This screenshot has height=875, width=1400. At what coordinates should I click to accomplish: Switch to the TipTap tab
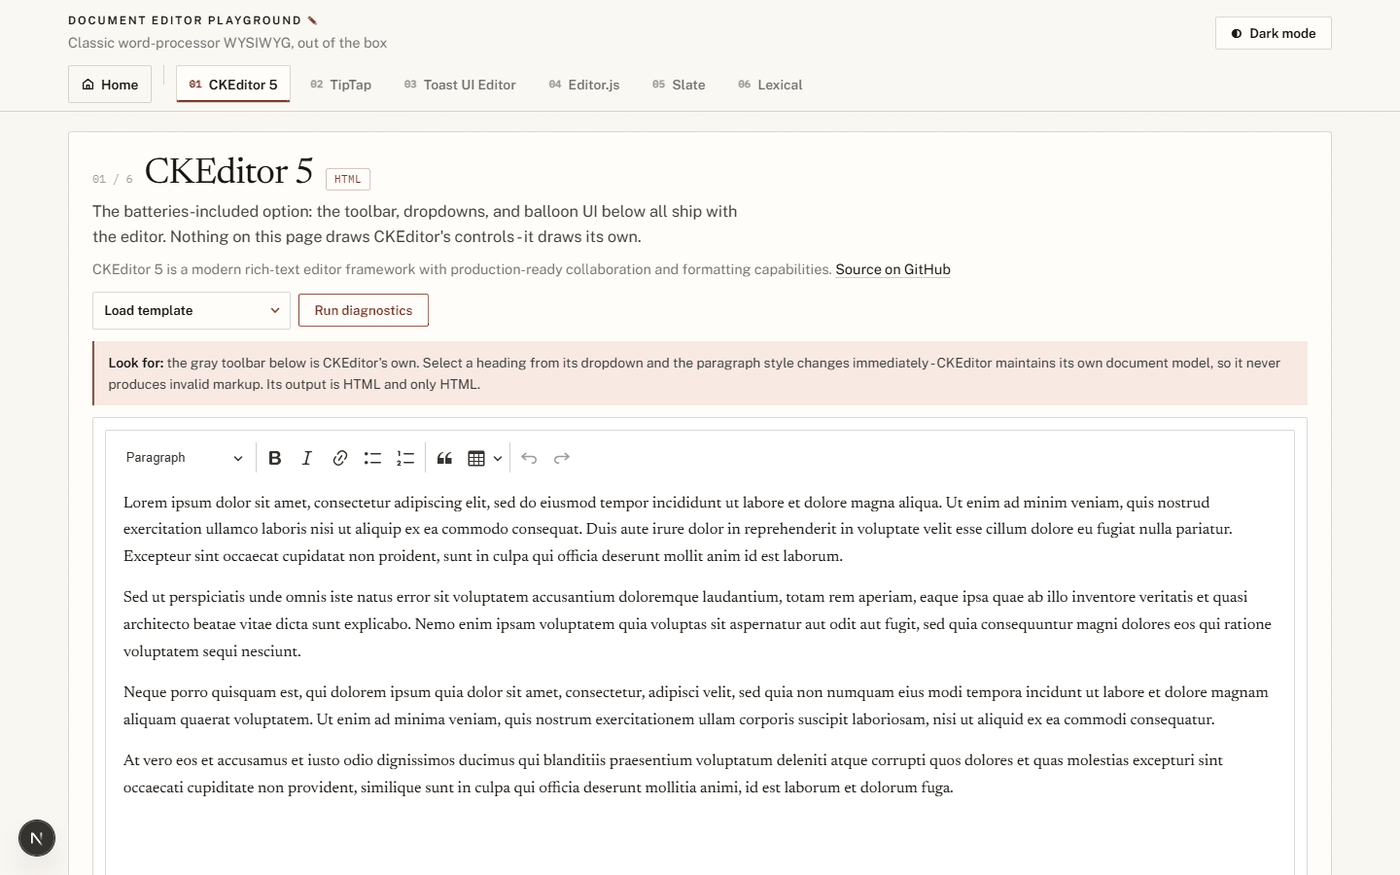point(341,84)
